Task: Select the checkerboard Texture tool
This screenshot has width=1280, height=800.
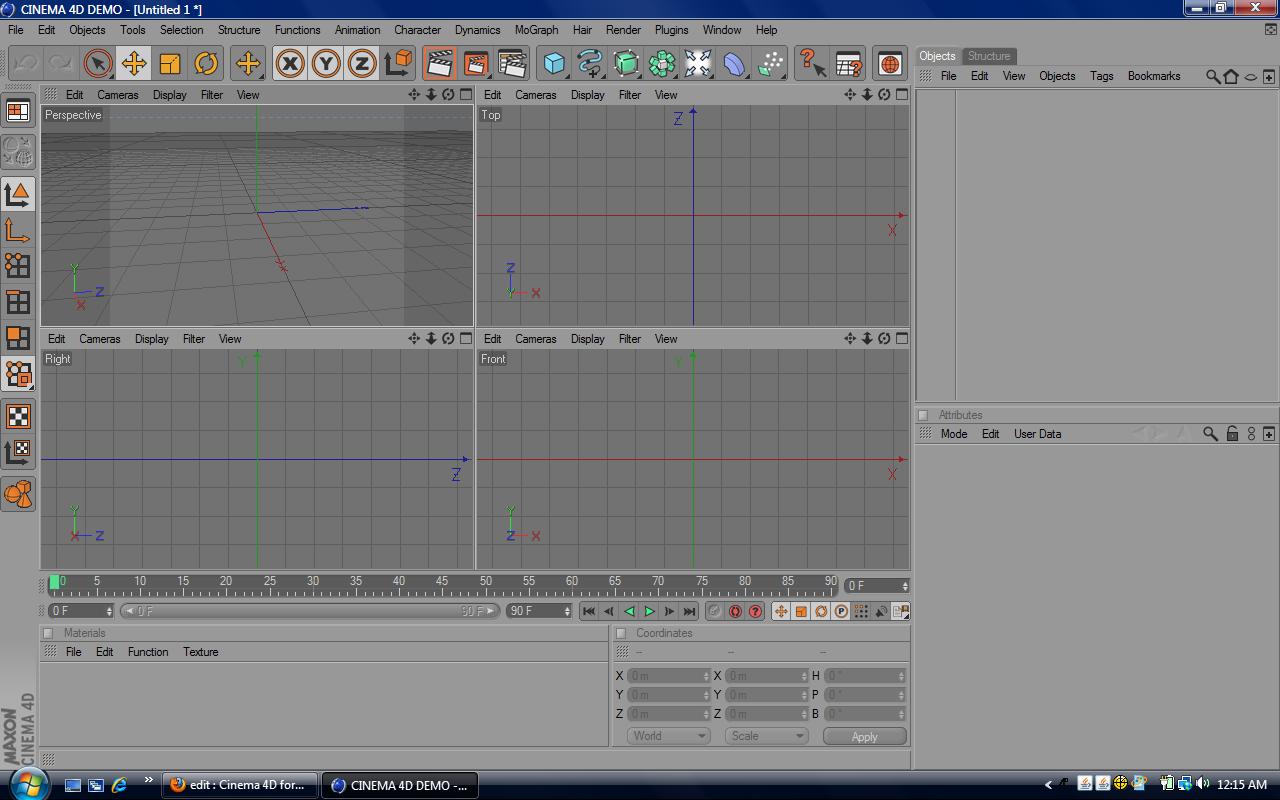Action: pyautogui.click(x=18, y=415)
